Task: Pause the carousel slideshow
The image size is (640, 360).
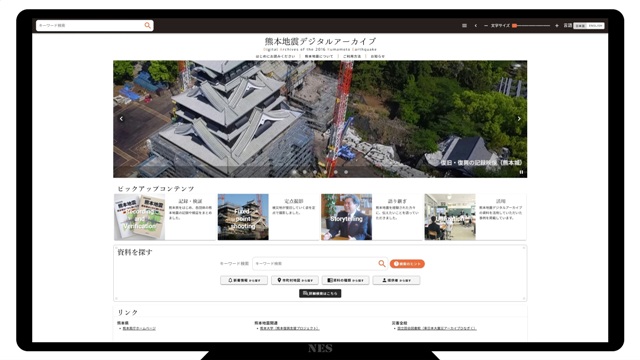Action: 521,172
